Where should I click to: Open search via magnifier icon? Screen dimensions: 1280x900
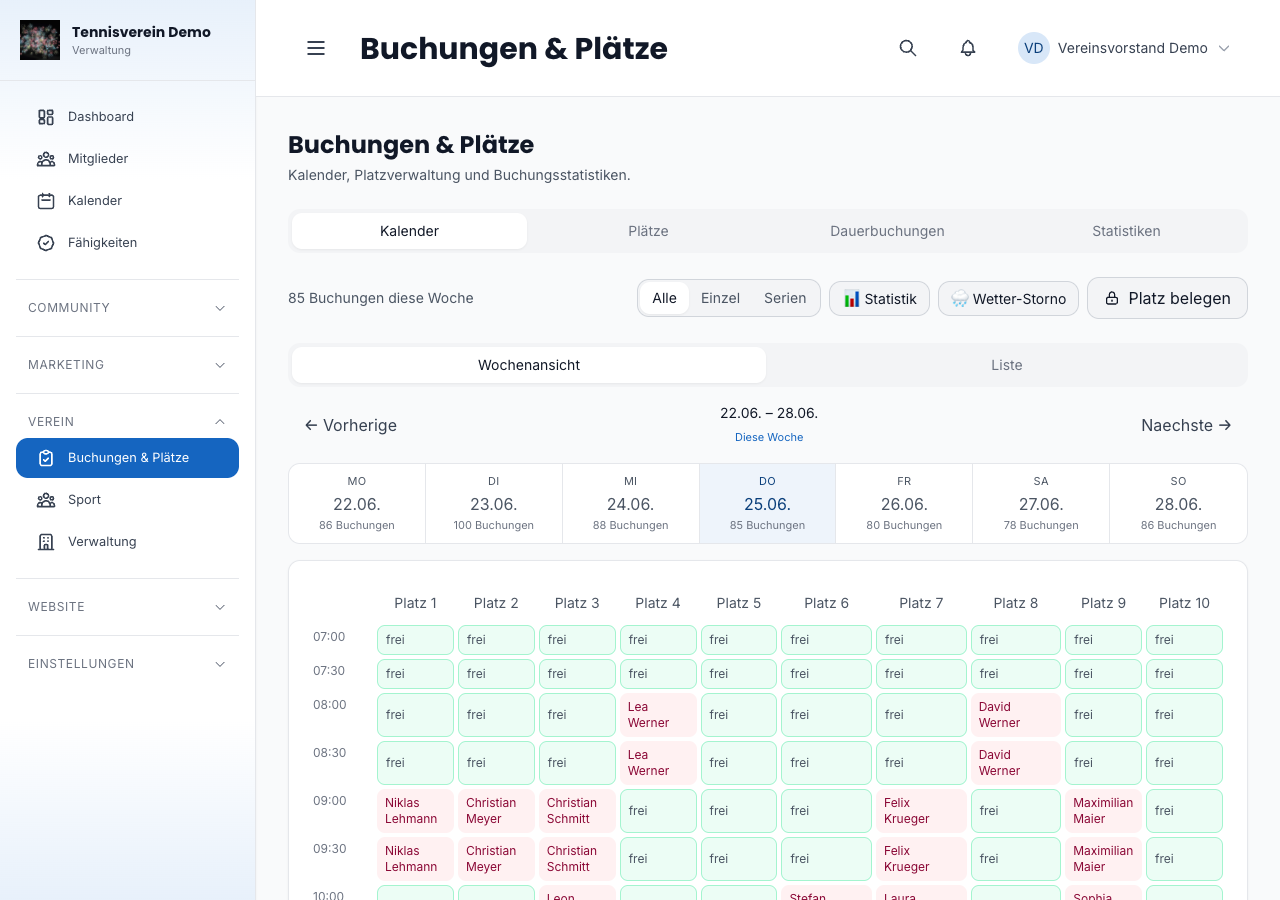pyautogui.click(x=908, y=48)
